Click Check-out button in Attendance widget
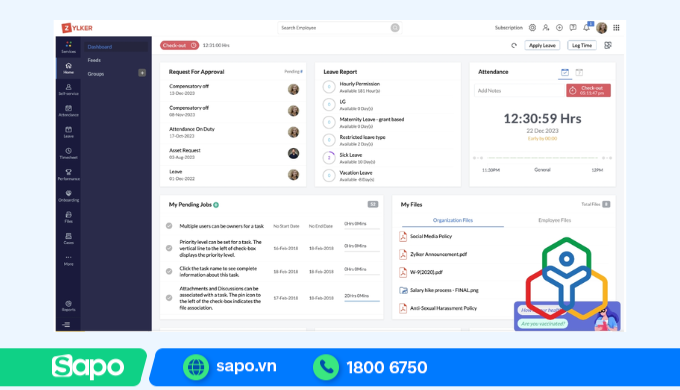The height and width of the screenshot is (390, 680). pyautogui.click(x=588, y=90)
